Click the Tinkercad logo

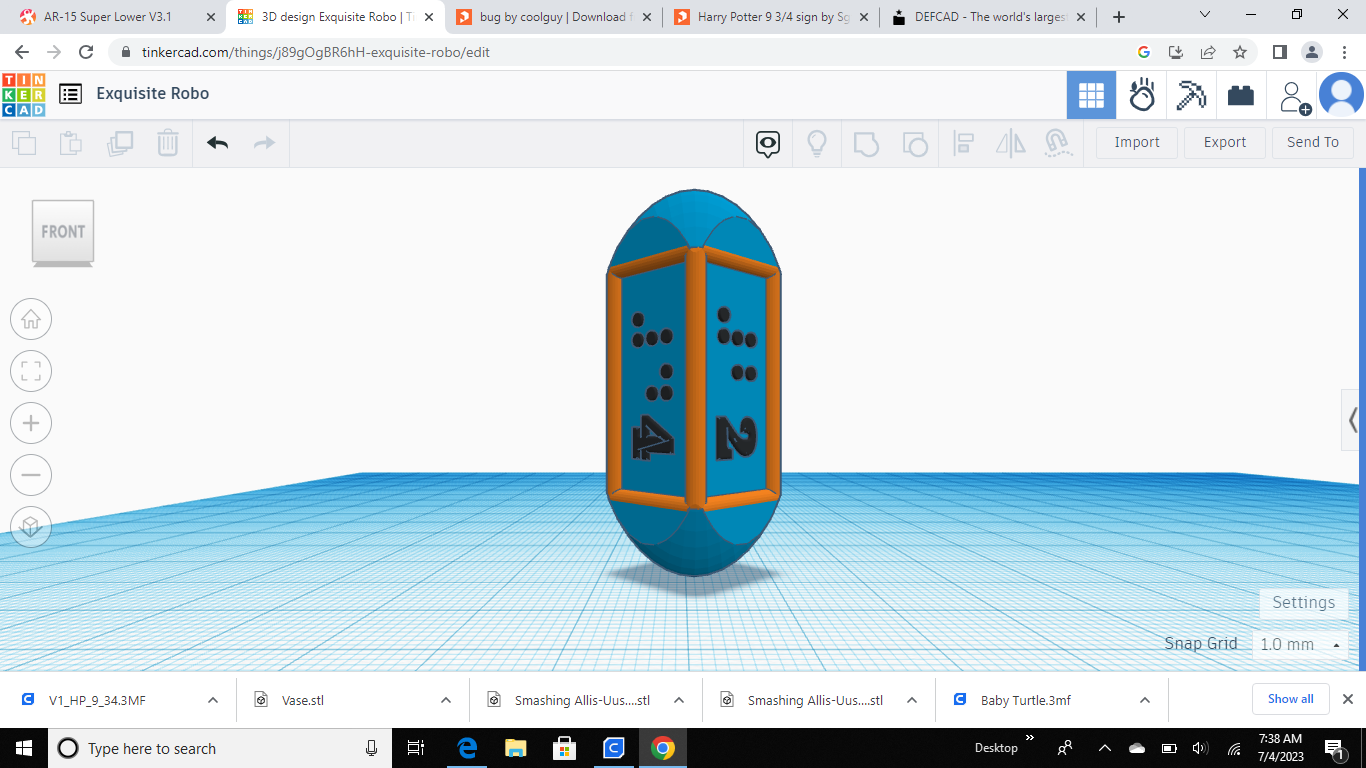pyautogui.click(x=23, y=95)
